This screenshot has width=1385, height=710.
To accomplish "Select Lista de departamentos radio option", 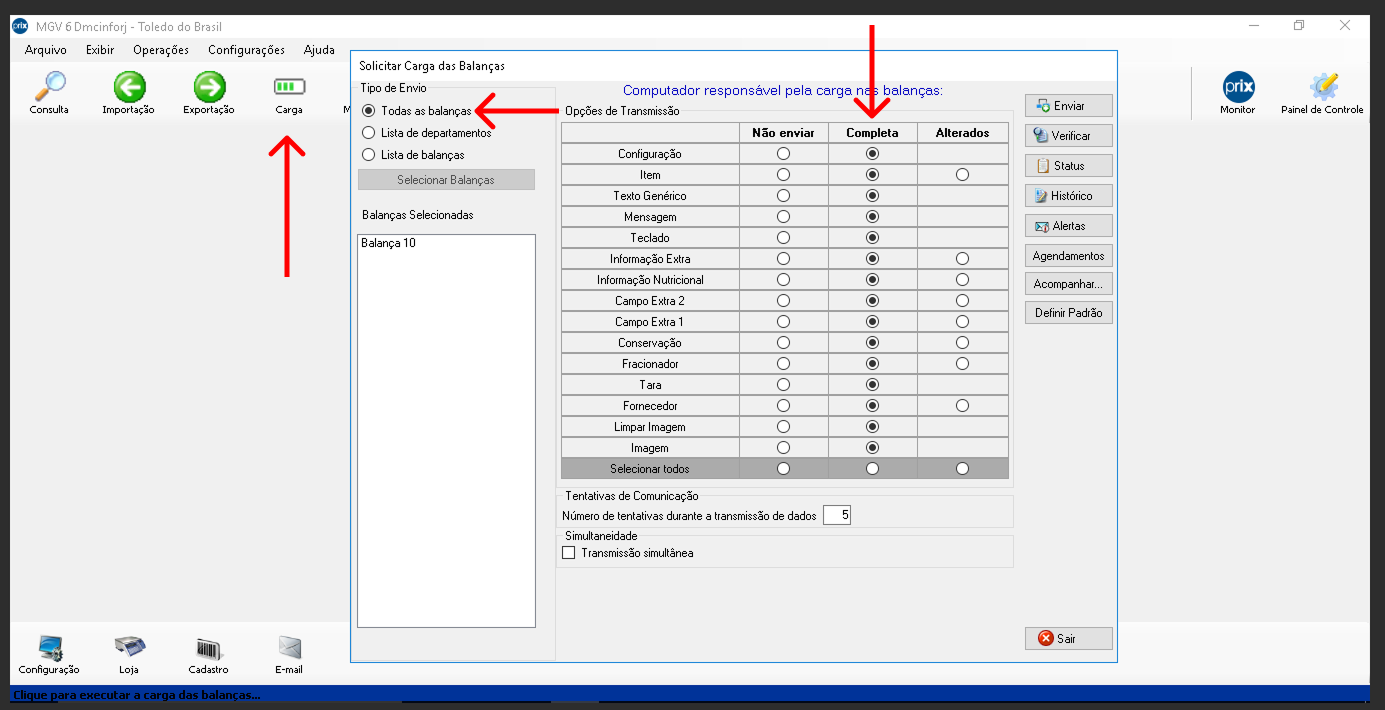I will 369,133.
